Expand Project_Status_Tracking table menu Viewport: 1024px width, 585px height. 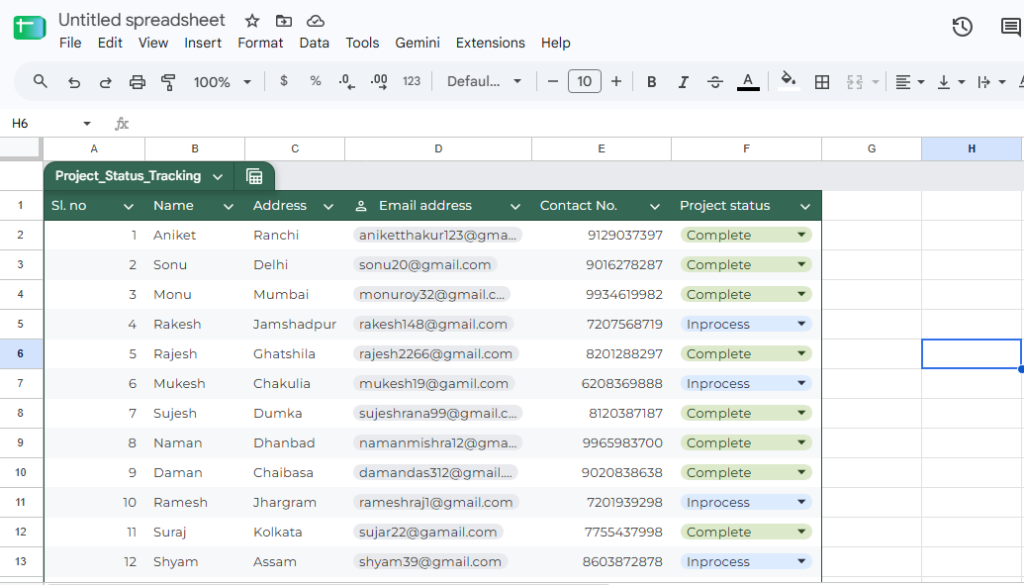(218, 177)
